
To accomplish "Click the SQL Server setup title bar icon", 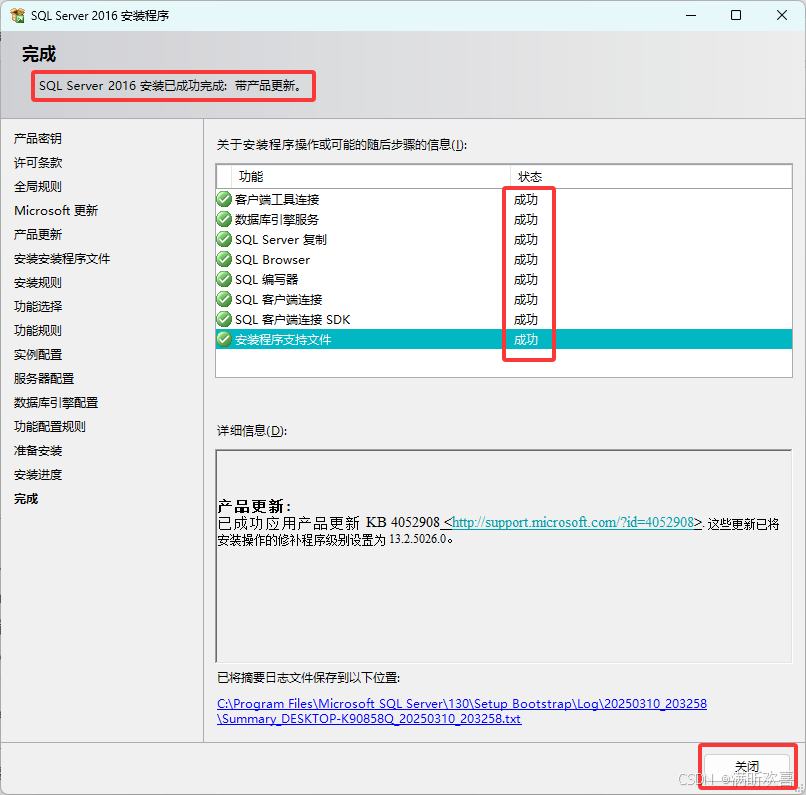I will [17, 15].
